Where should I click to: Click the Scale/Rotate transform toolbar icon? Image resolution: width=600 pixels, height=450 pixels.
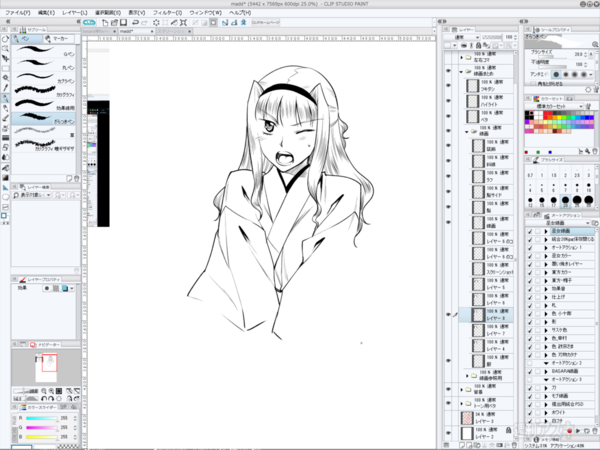[183, 23]
